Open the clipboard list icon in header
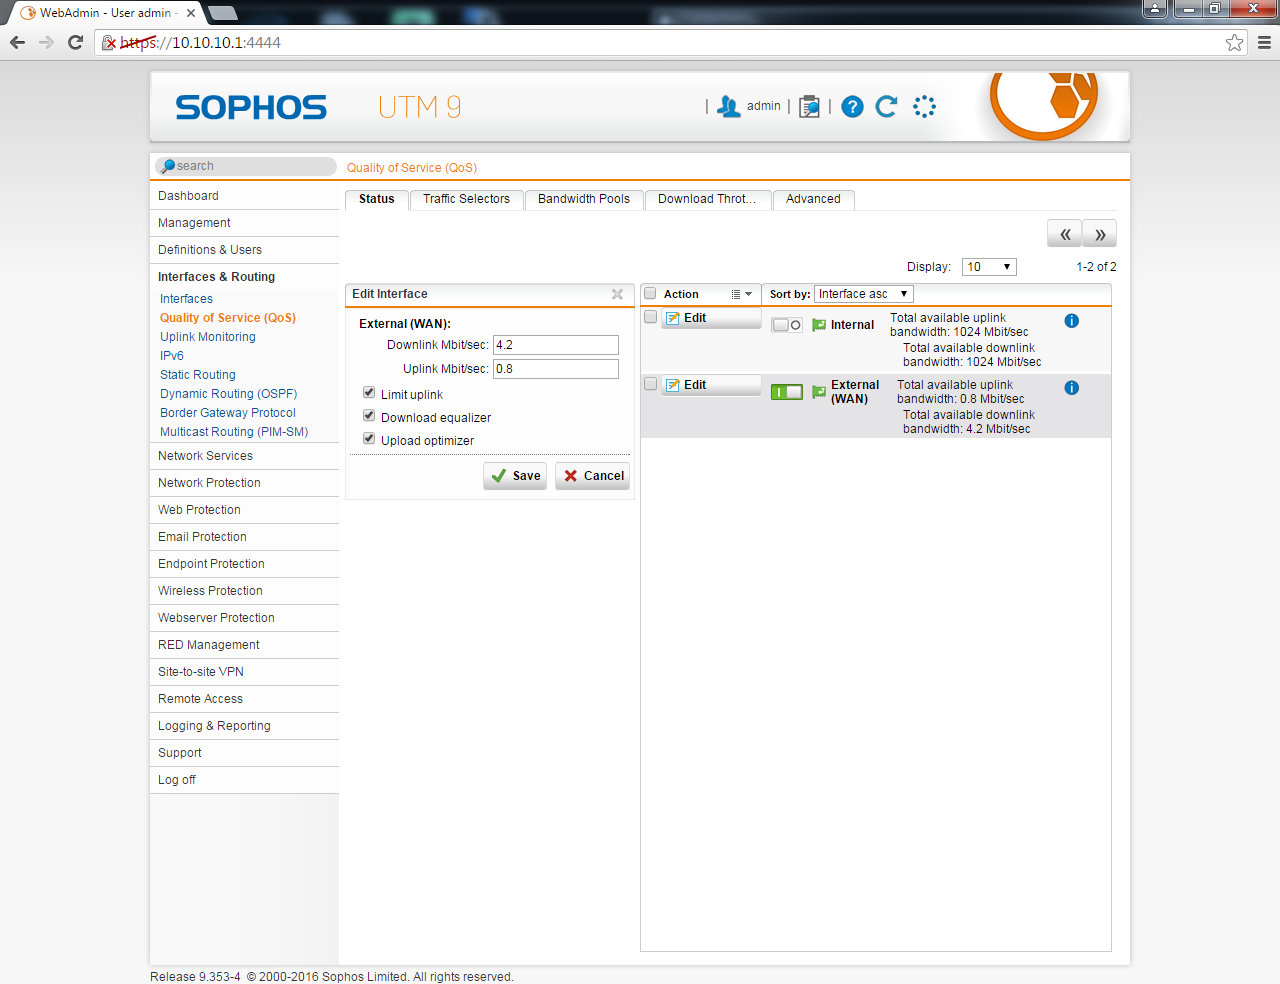Image resolution: width=1280 pixels, height=984 pixels. 809,106
